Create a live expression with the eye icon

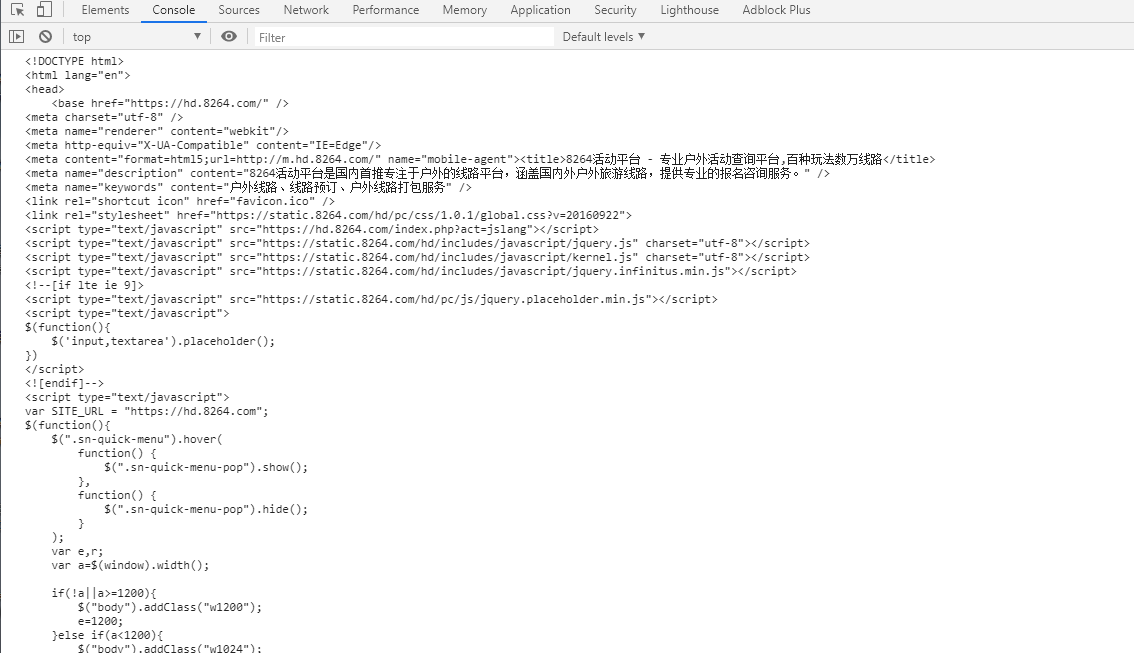coord(229,36)
